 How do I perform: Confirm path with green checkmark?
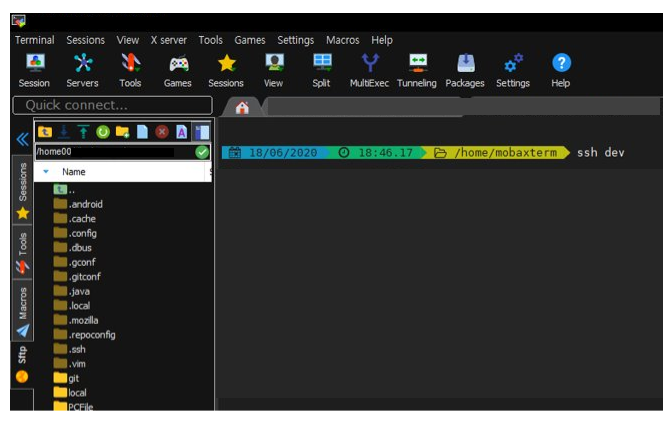202,152
